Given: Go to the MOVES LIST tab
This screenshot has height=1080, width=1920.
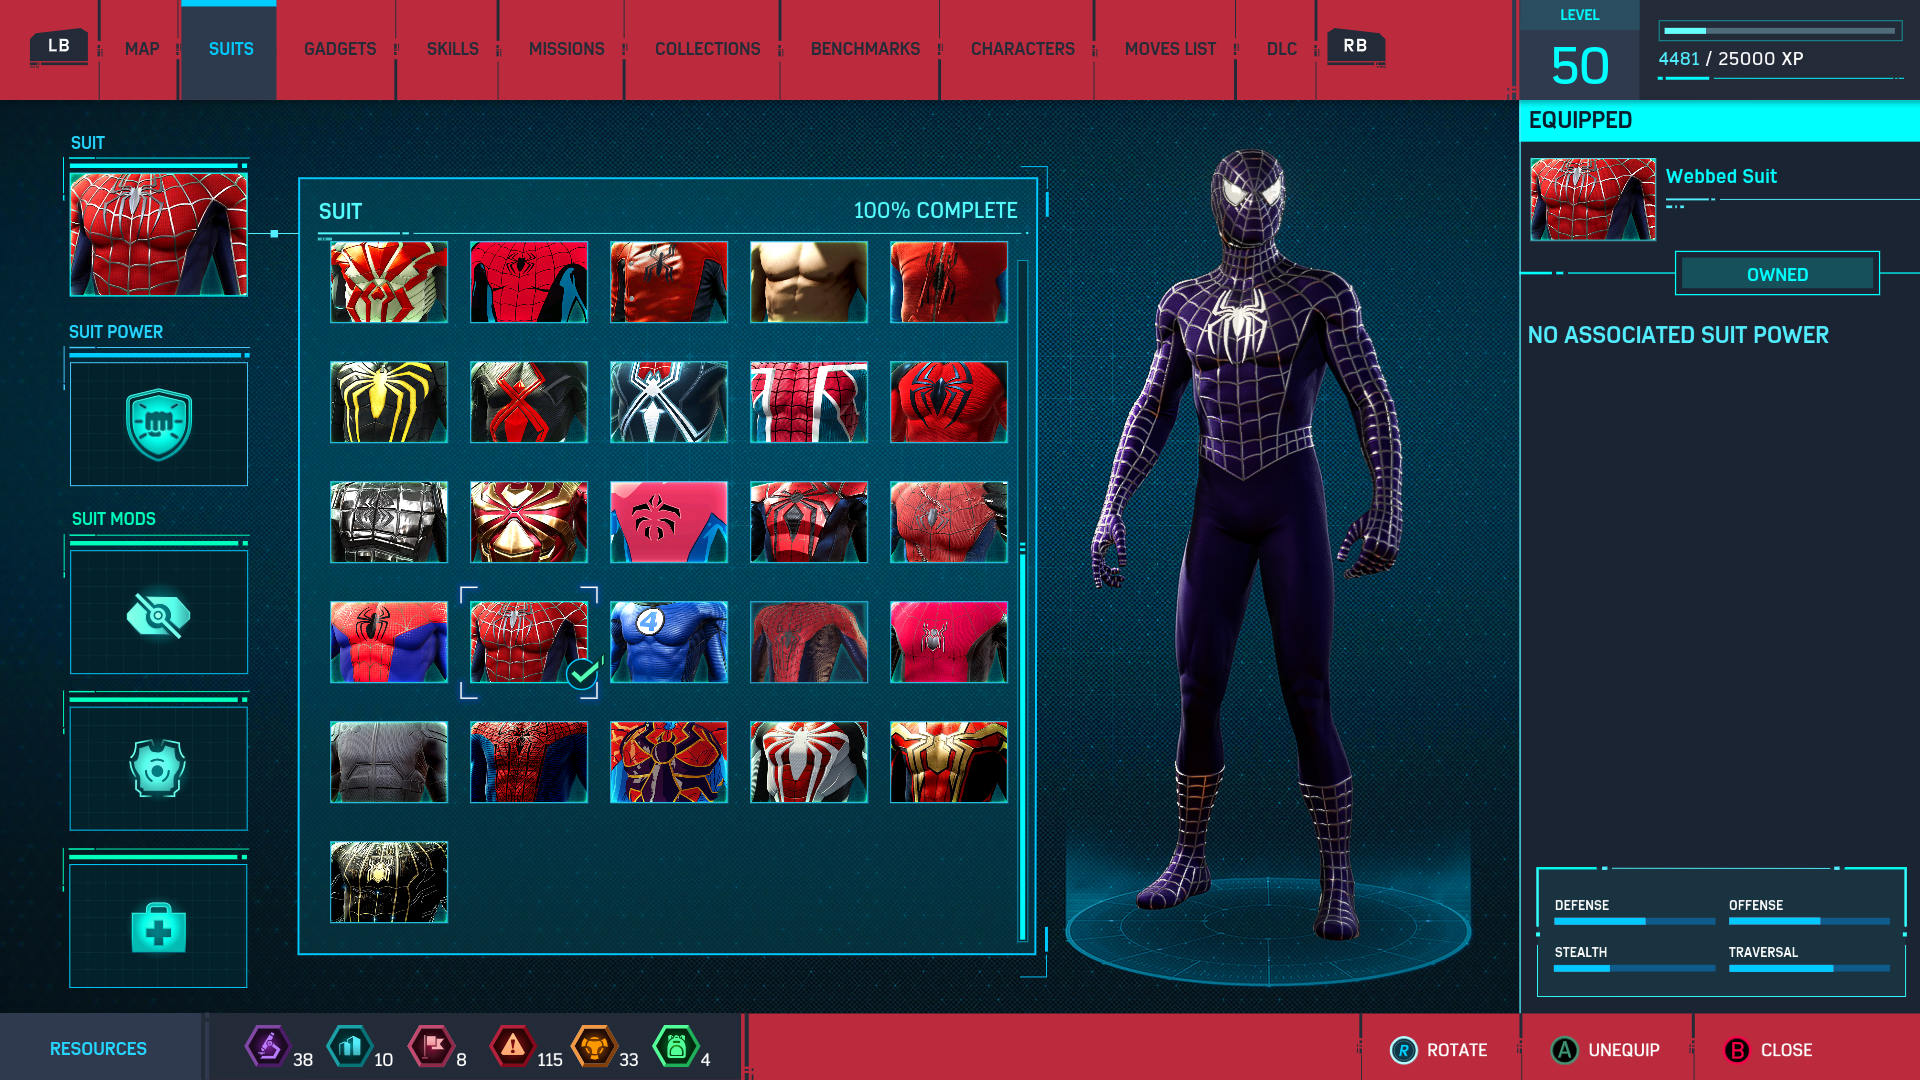Looking at the screenshot, I should click(x=1170, y=49).
